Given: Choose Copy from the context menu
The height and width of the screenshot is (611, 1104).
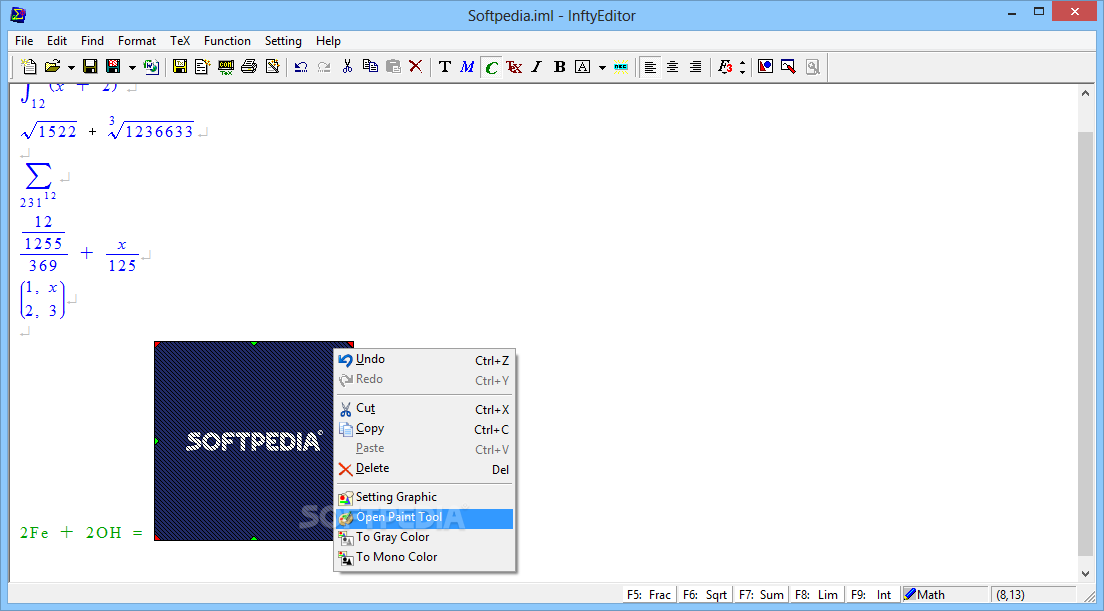Looking at the screenshot, I should [425, 429].
